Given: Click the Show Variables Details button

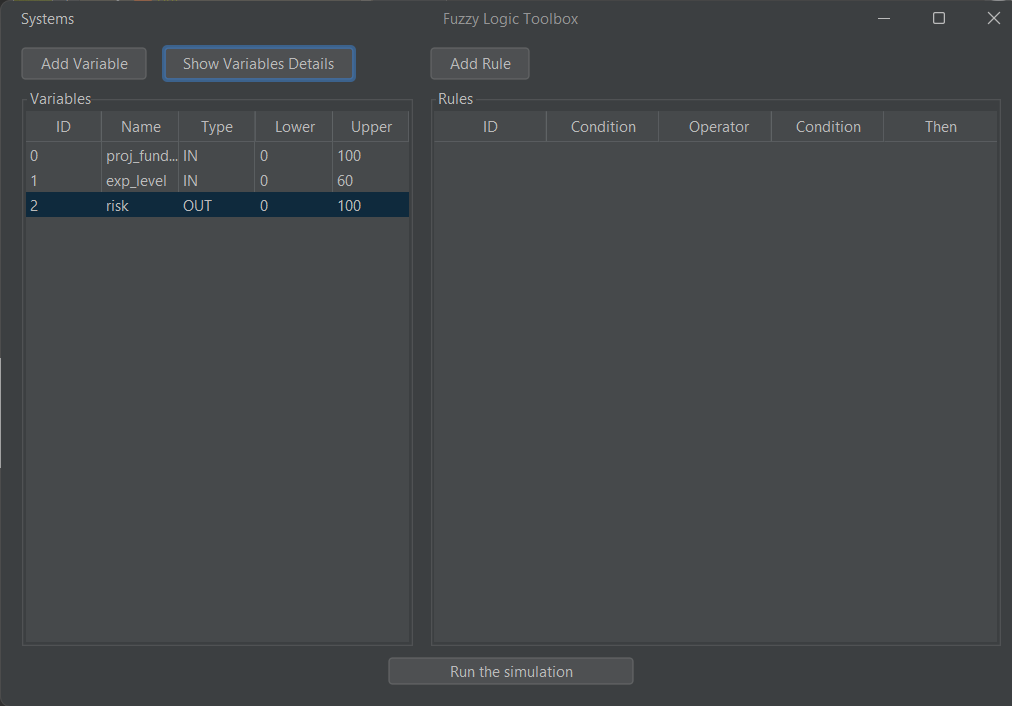Looking at the screenshot, I should click(x=258, y=63).
